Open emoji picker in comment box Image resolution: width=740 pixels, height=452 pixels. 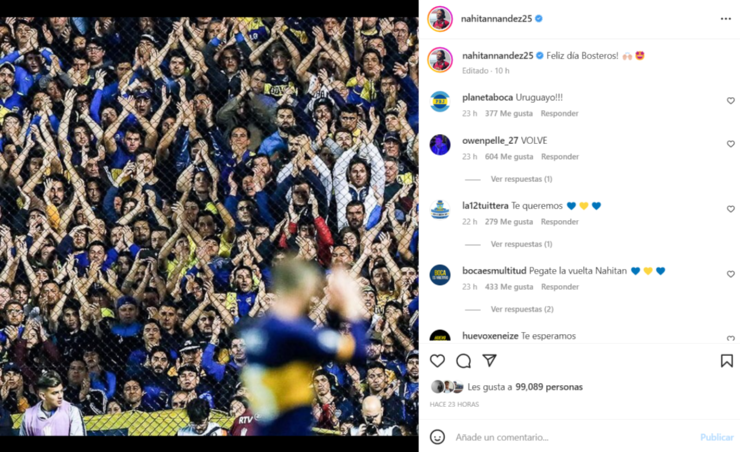coord(437,437)
